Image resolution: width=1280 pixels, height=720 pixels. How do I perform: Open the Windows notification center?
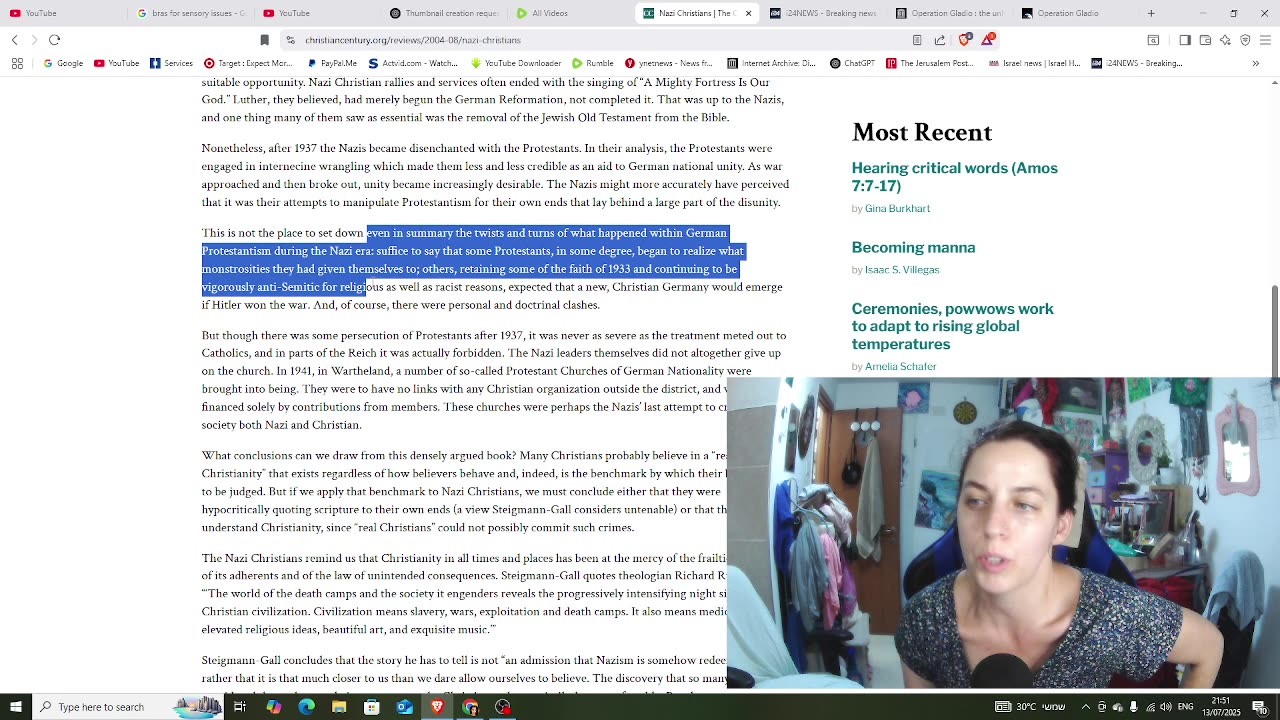[x=1259, y=707]
